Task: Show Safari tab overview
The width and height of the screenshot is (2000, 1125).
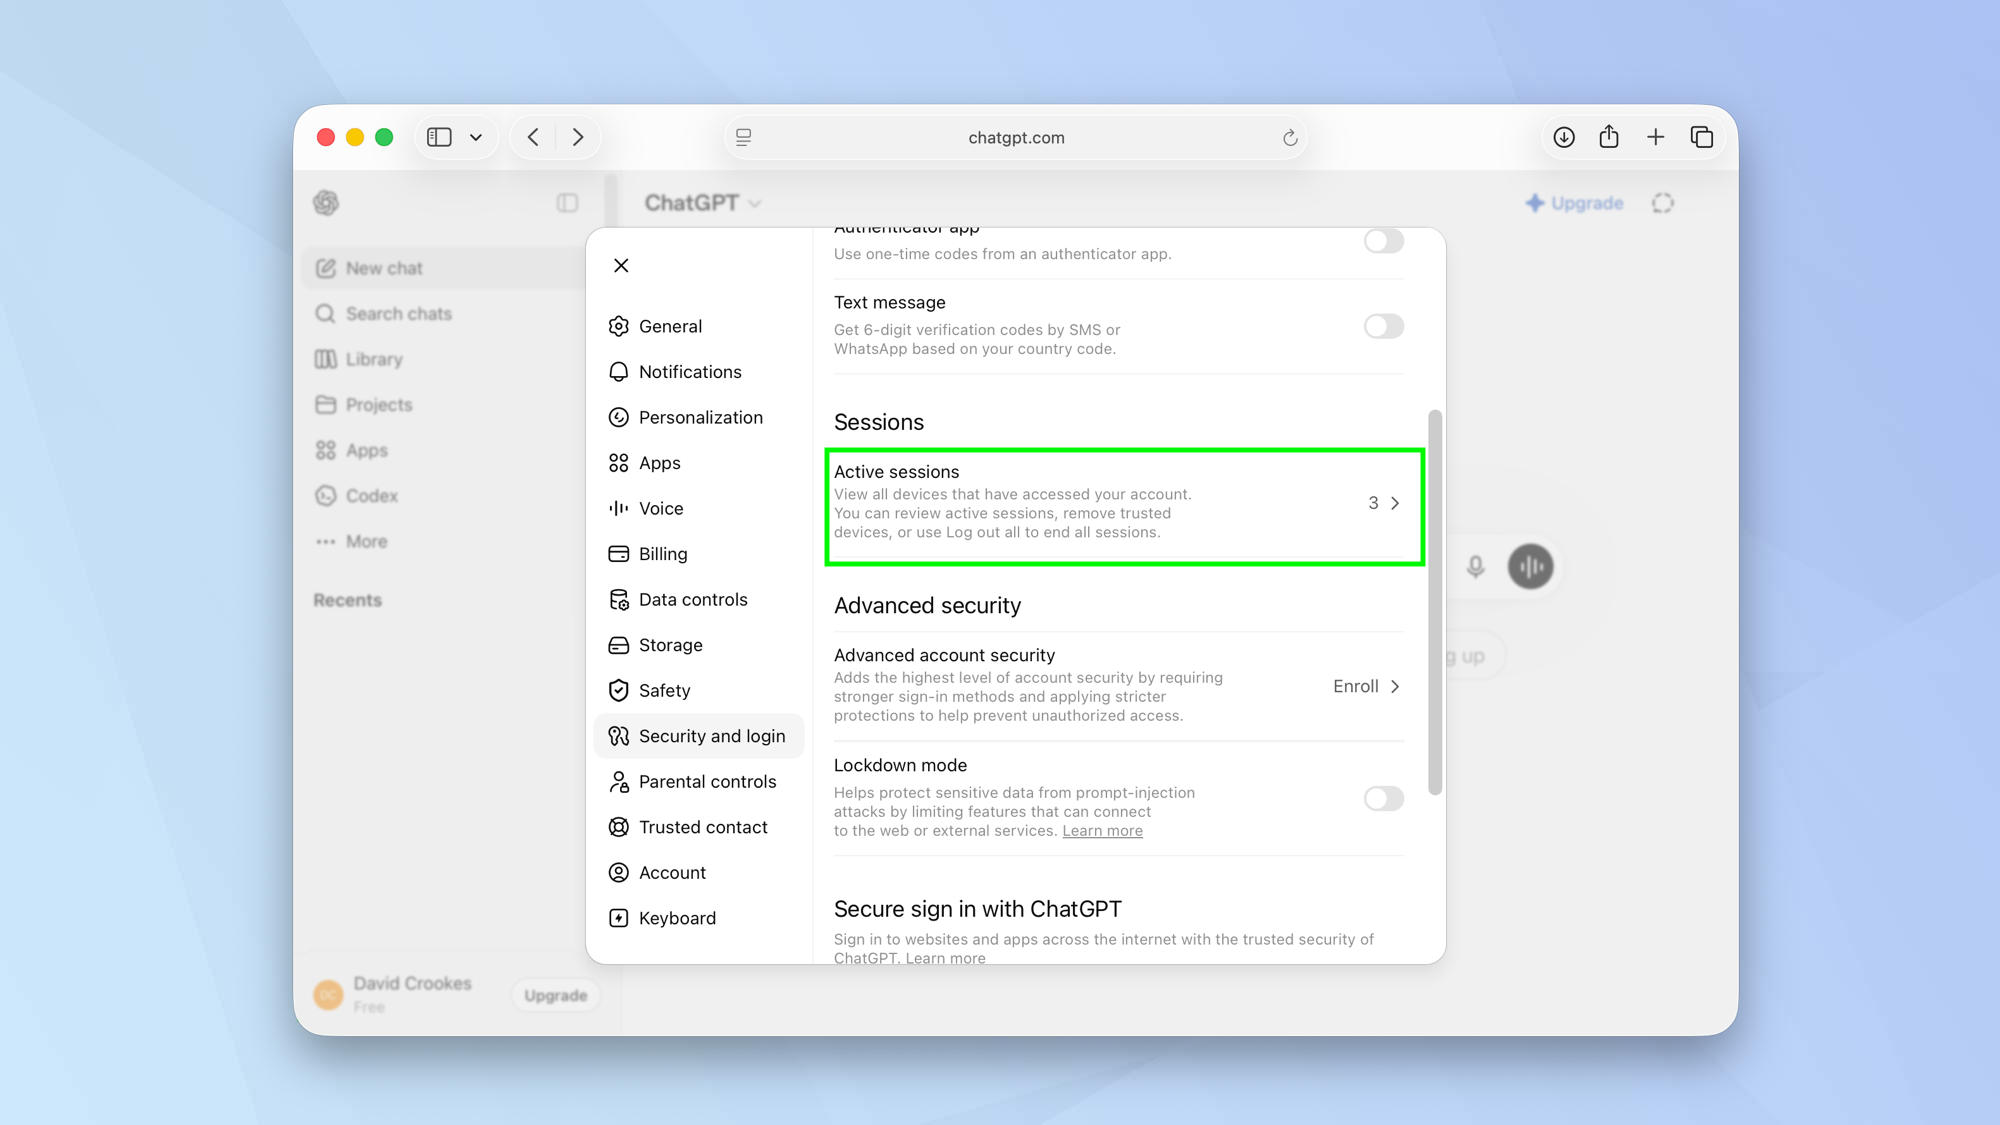Action: (1701, 137)
